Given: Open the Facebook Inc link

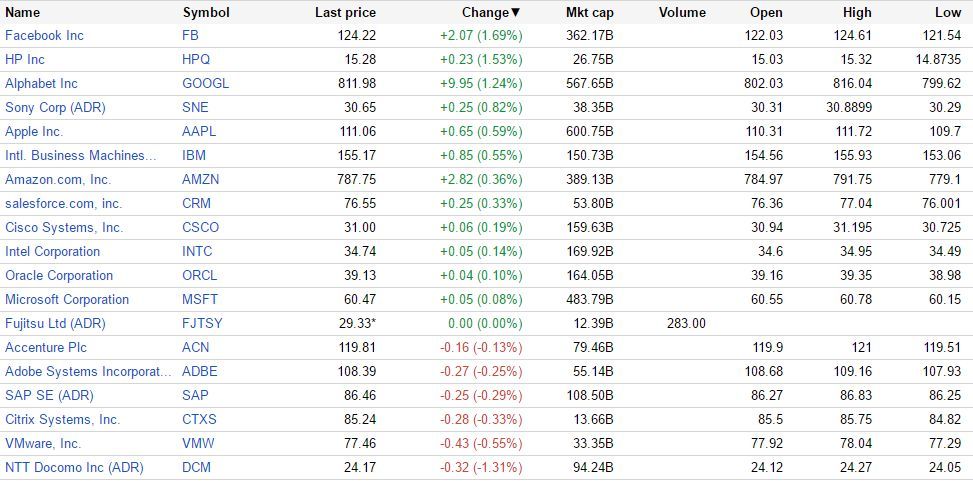Looking at the screenshot, I should click(45, 35).
